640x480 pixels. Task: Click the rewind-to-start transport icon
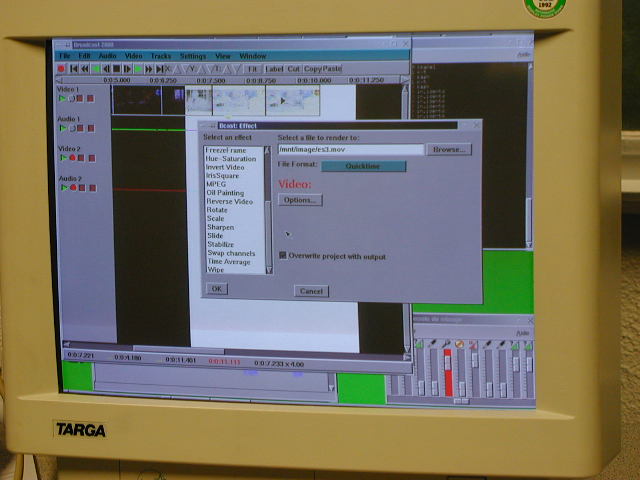74,69
